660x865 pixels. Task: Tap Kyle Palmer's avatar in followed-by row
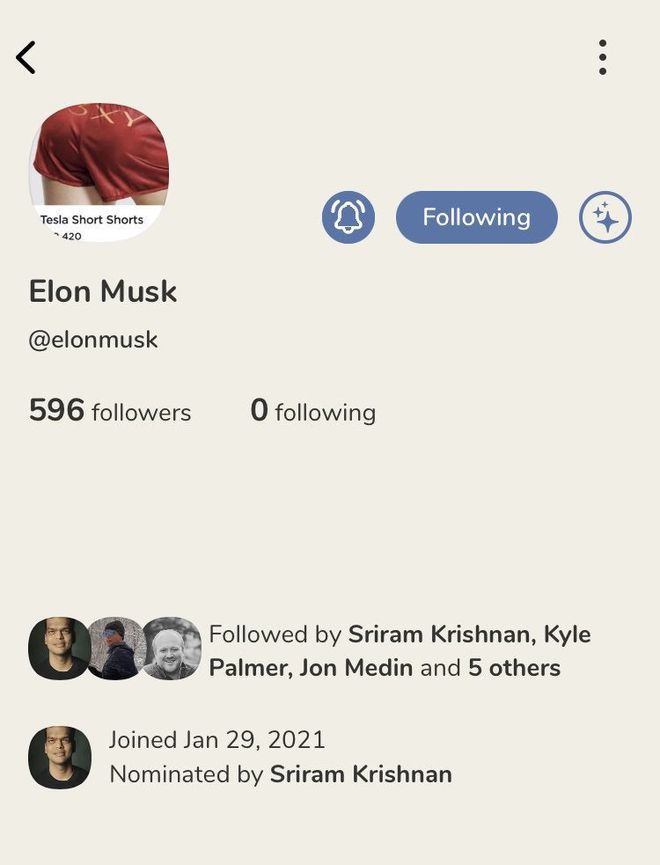[x=115, y=648]
